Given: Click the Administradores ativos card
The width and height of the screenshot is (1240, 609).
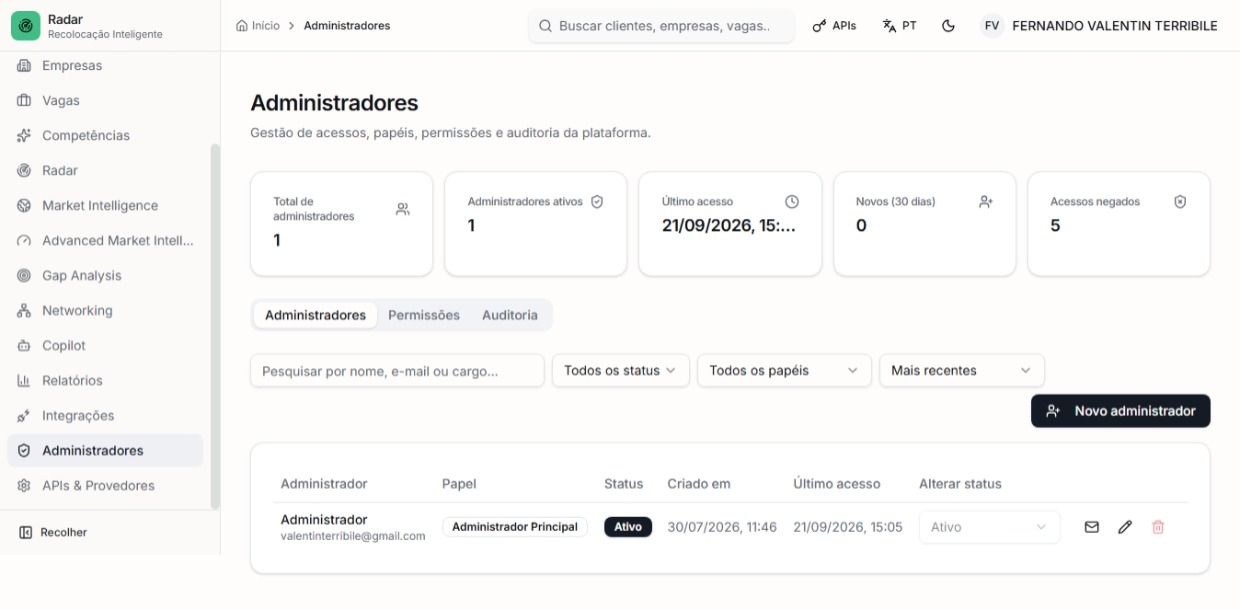Looking at the screenshot, I should 535,224.
